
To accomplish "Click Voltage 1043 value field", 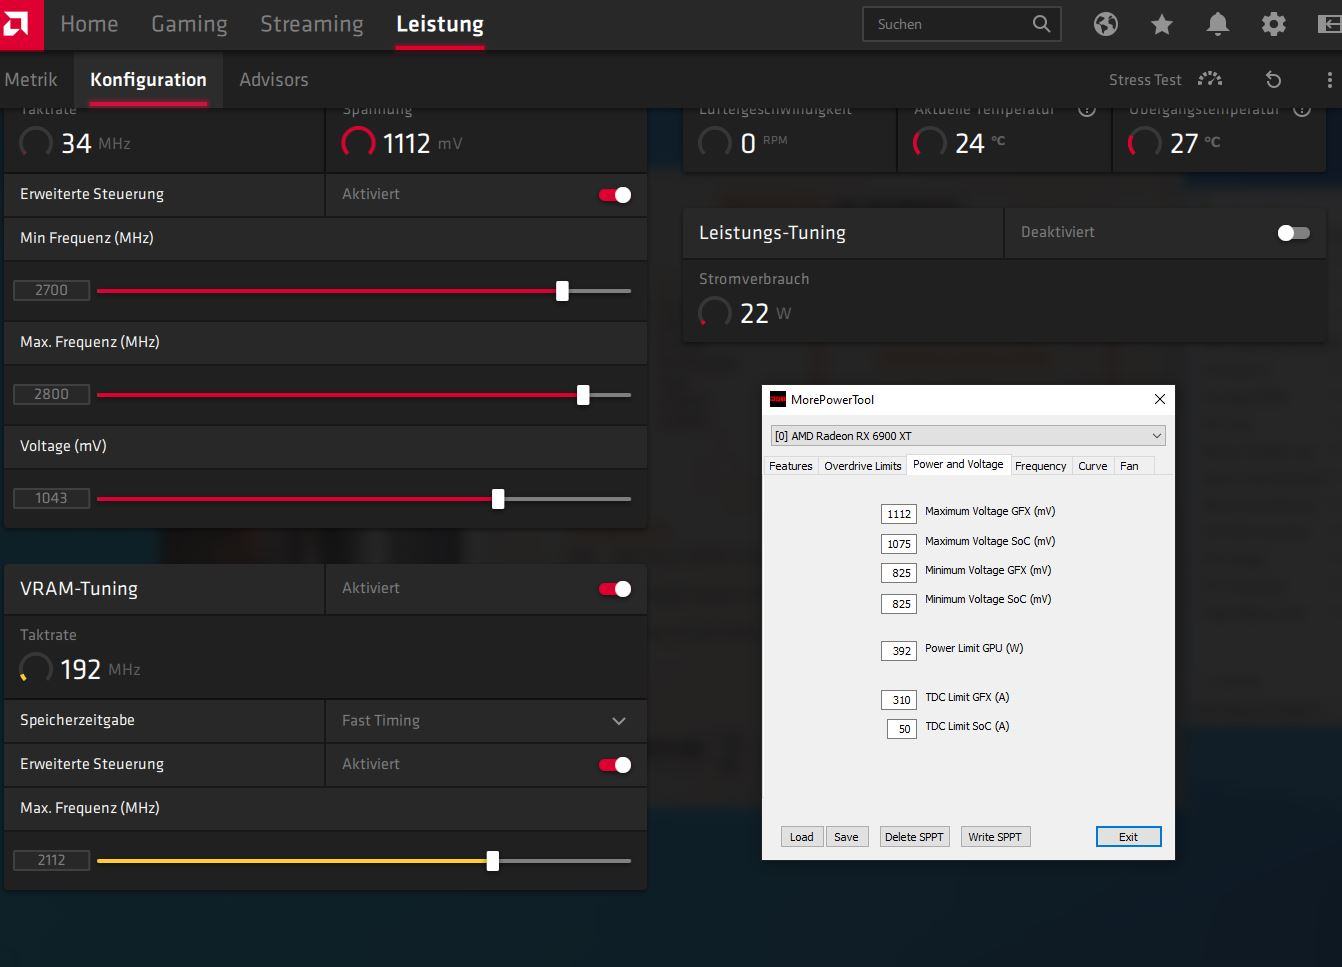I will click(x=51, y=498).
